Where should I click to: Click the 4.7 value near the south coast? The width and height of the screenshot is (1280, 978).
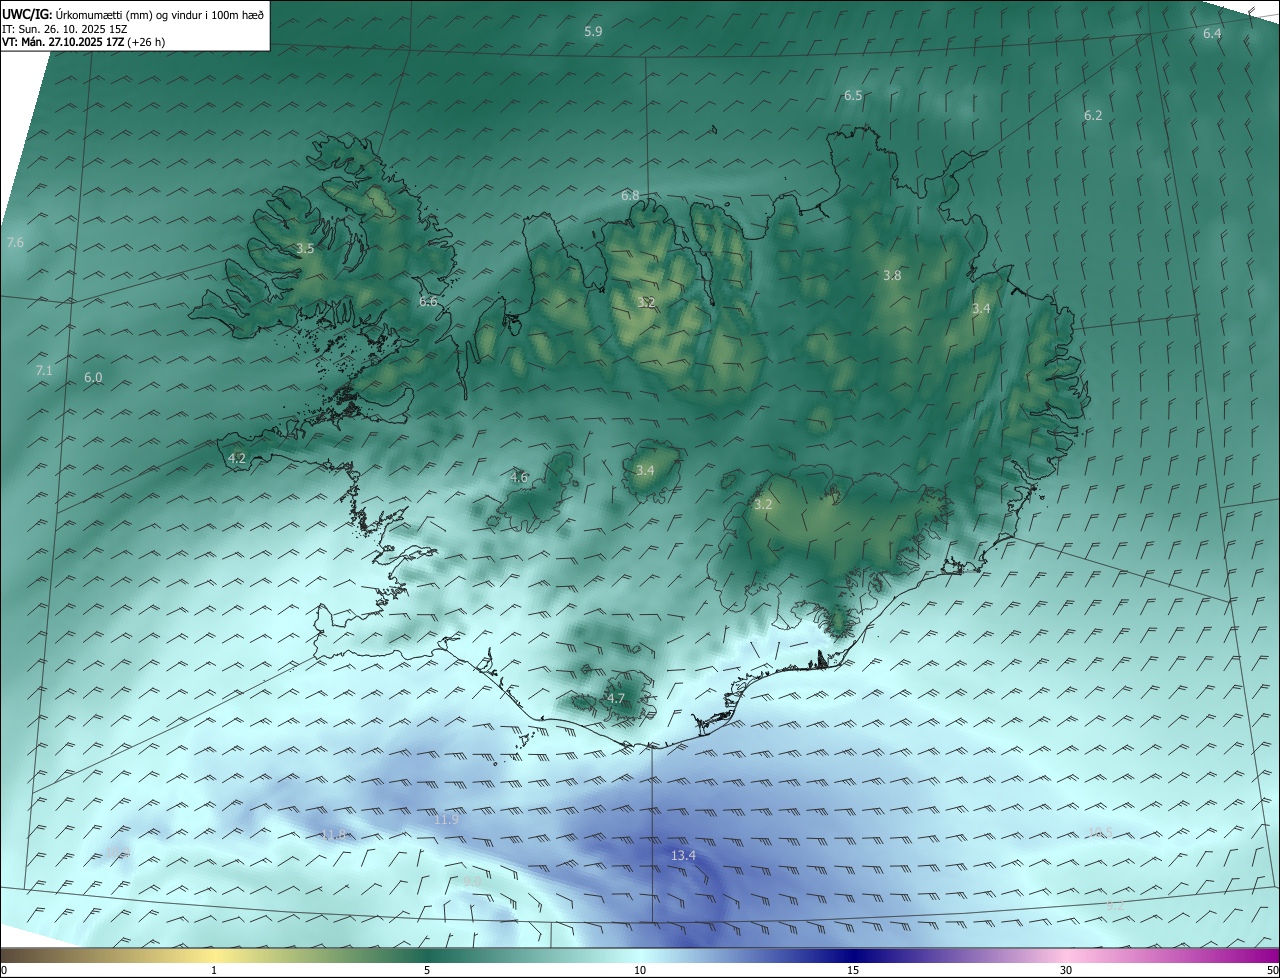(x=616, y=699)
